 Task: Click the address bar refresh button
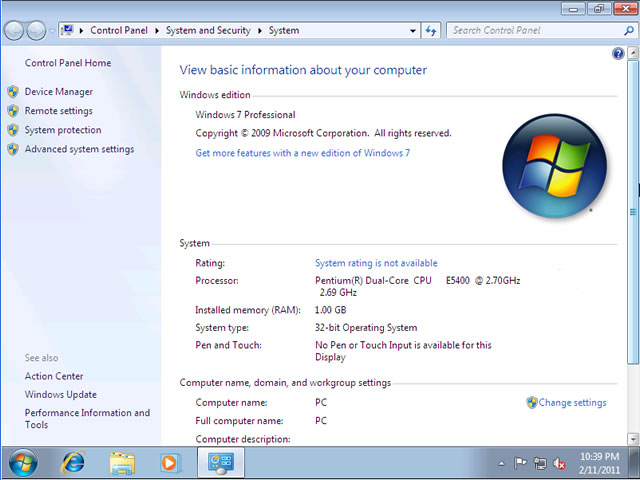click(431, 31)
